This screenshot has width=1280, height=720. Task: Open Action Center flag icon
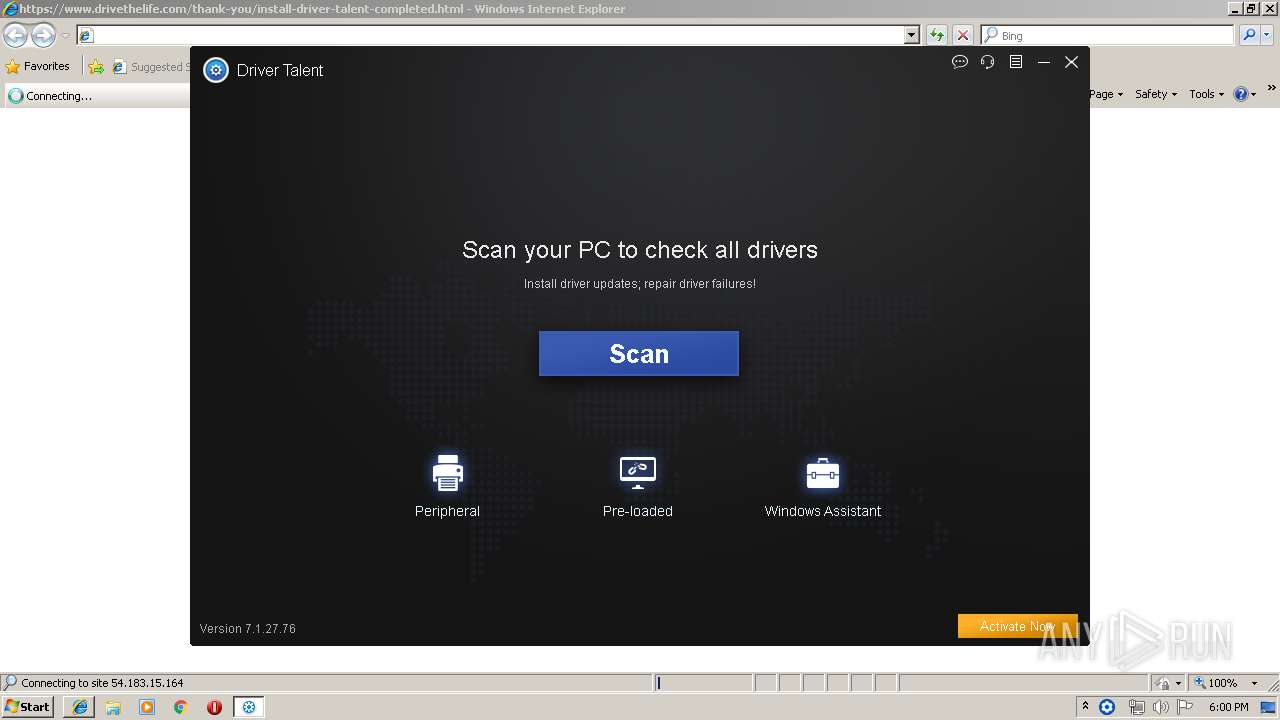[1184, 707]
